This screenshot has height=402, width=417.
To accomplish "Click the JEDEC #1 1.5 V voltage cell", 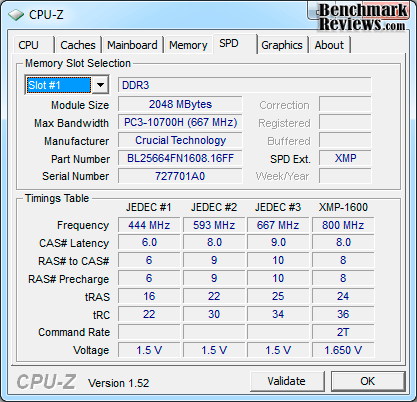I will (x=149, y=350).
